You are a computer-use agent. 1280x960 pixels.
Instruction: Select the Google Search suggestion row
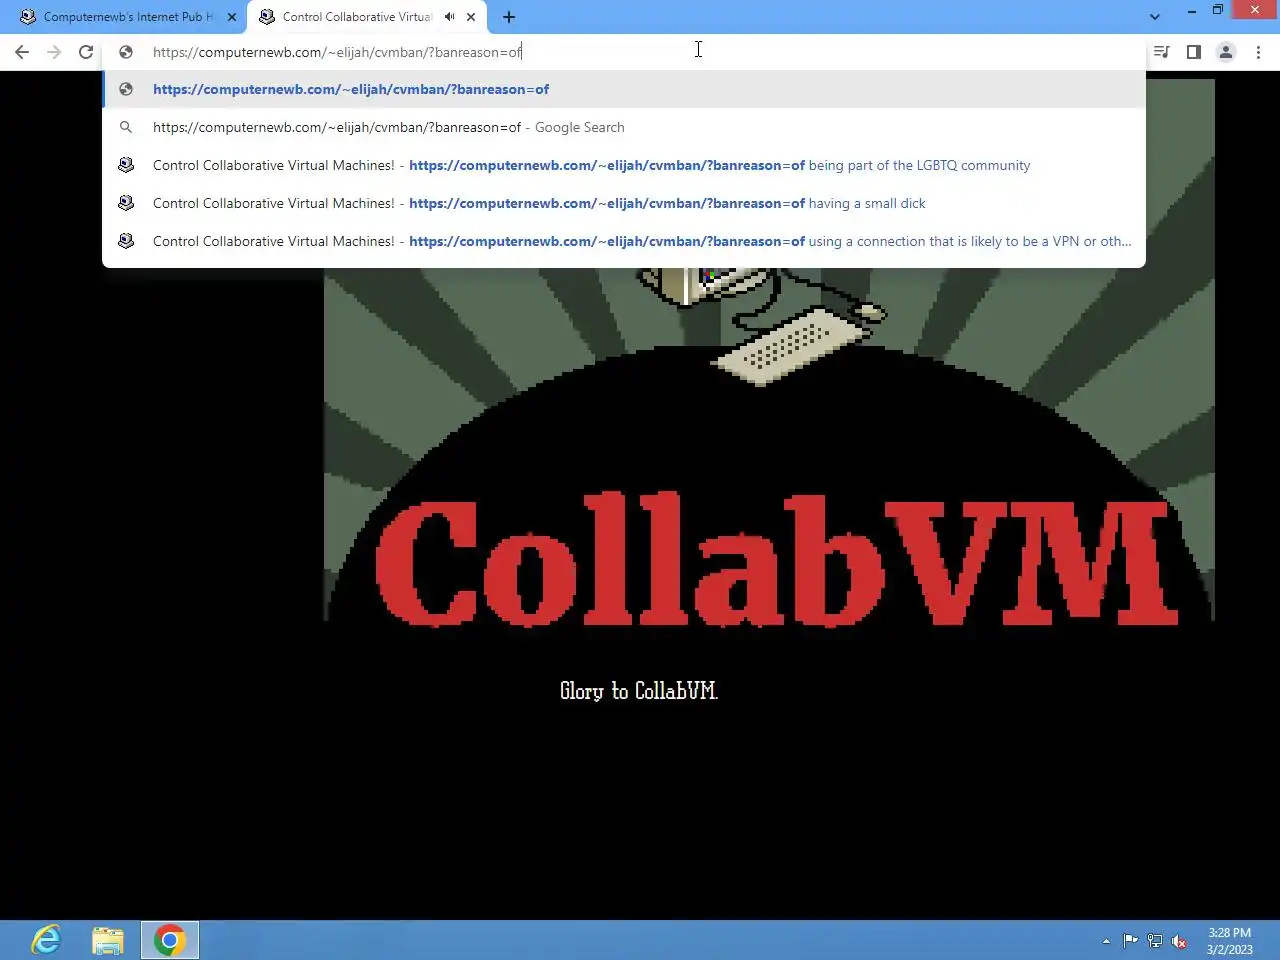tap(624, 127)
